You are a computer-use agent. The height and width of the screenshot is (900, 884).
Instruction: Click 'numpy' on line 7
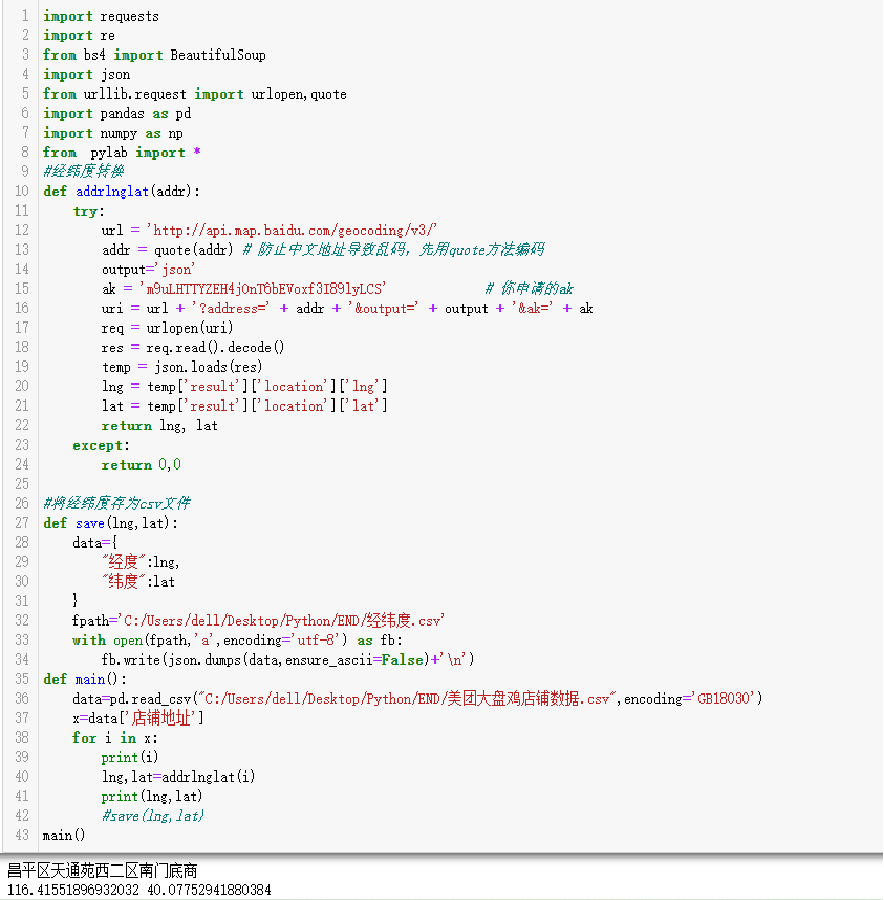click(119, 133)
